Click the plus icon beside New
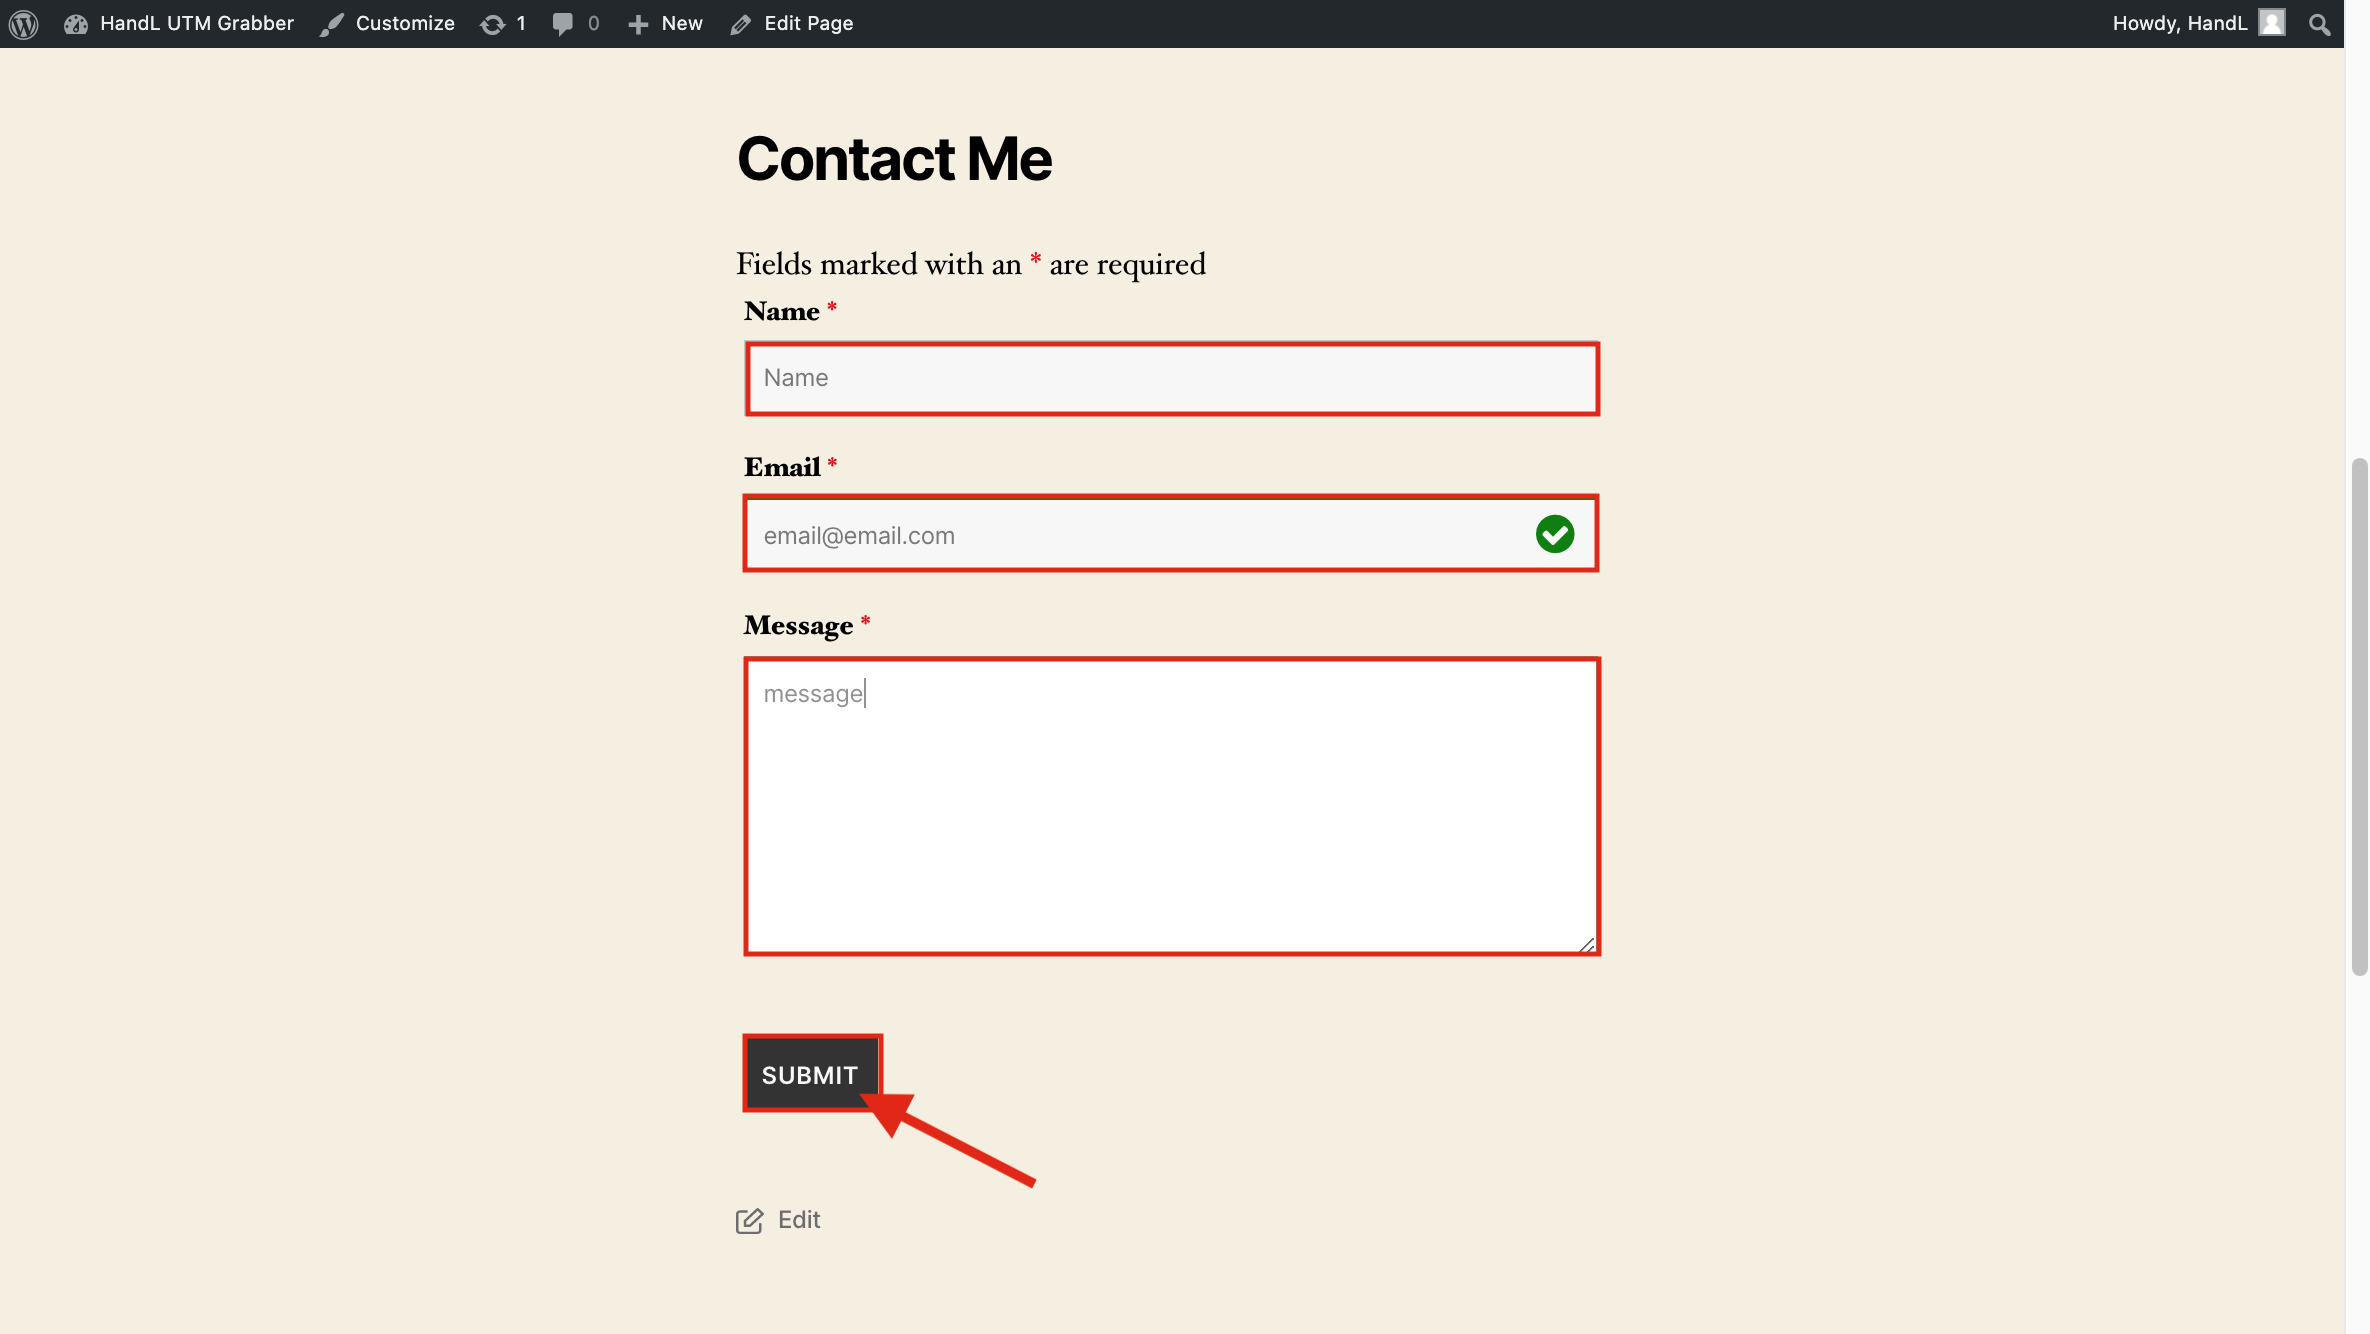The image size is (2370, 1334). tap(638, 25)
